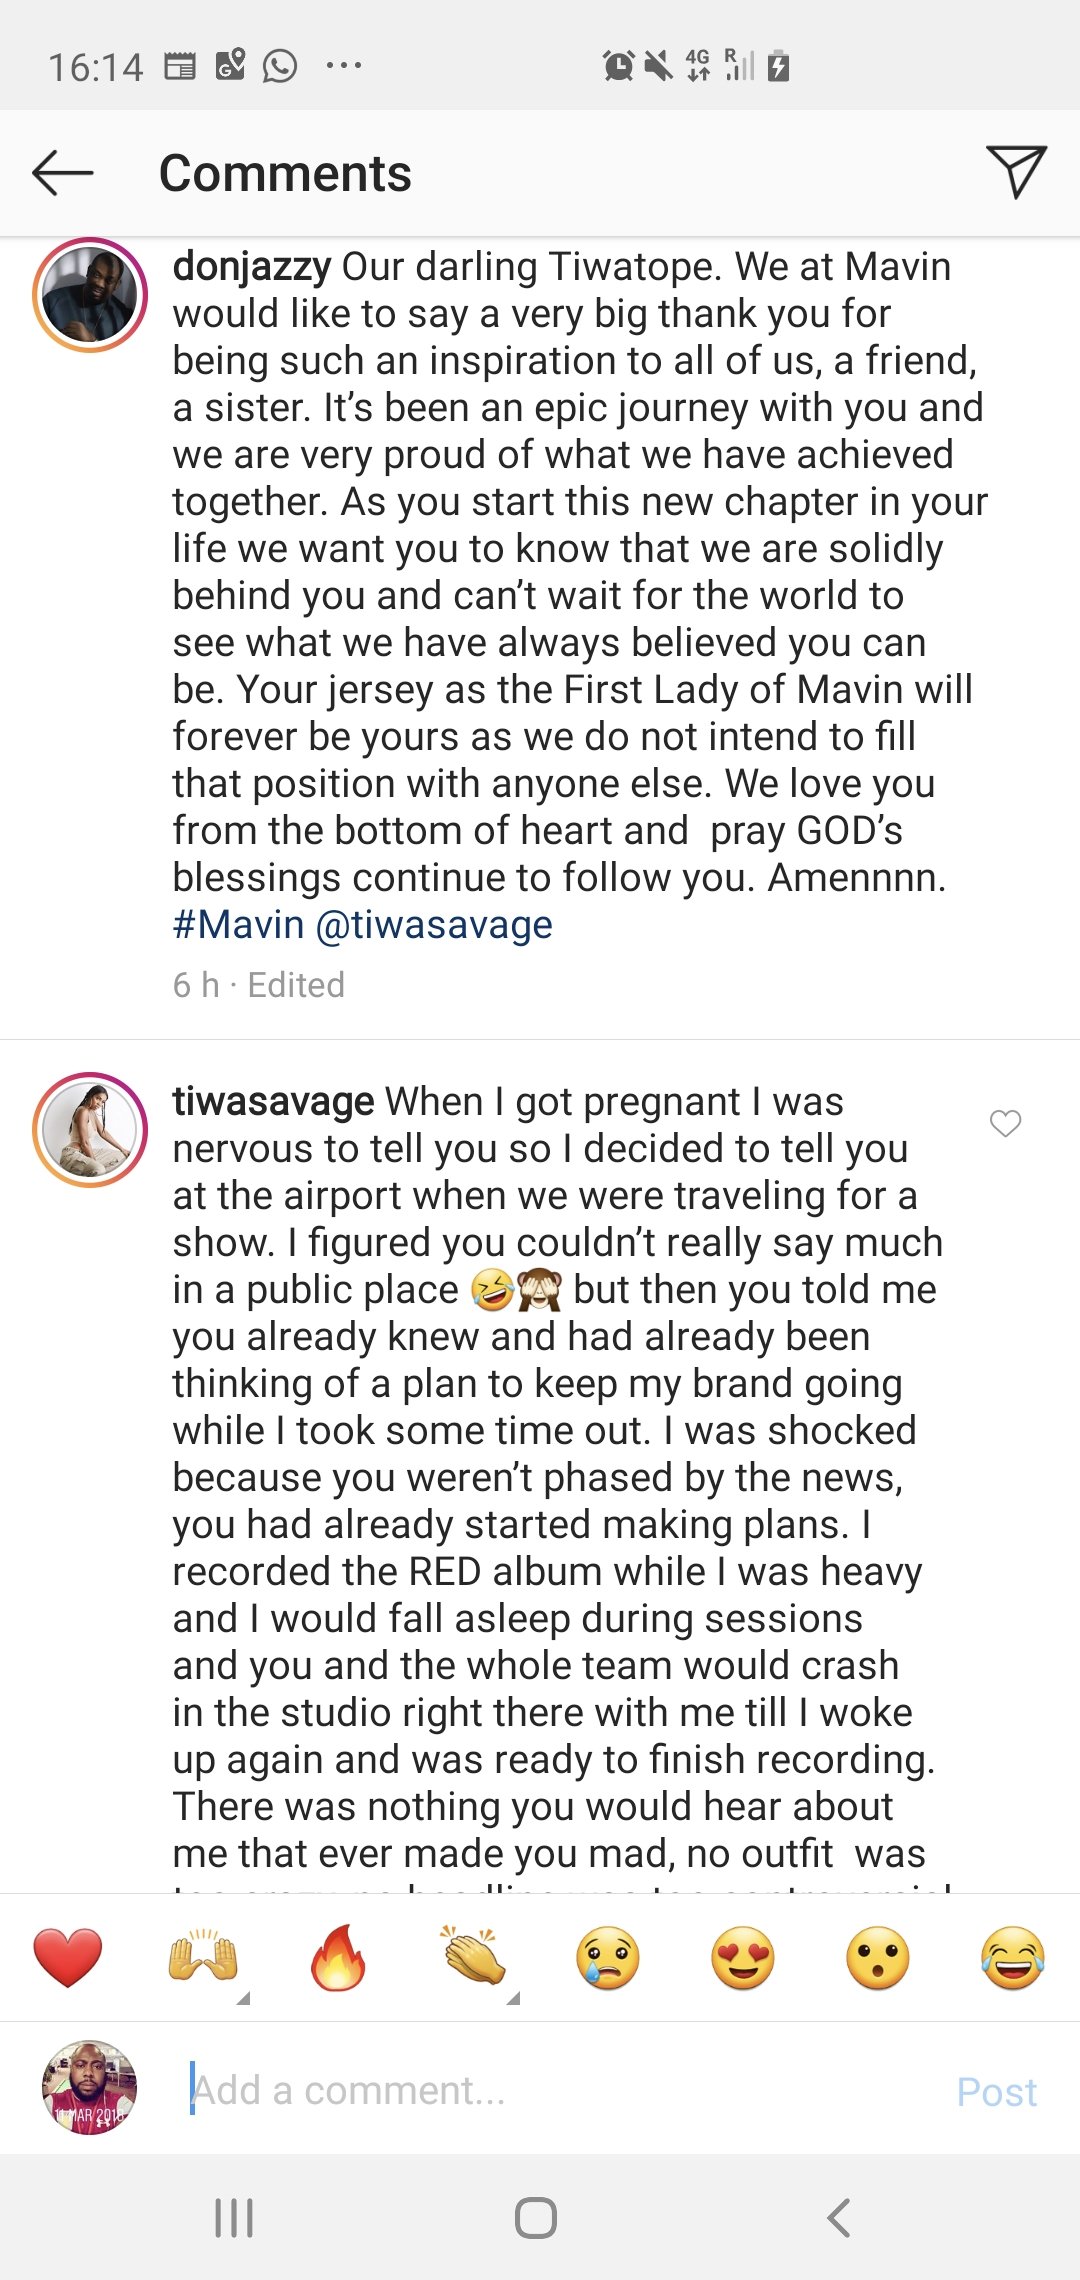Open tiwasavage's profile picture

[90, 1130]
